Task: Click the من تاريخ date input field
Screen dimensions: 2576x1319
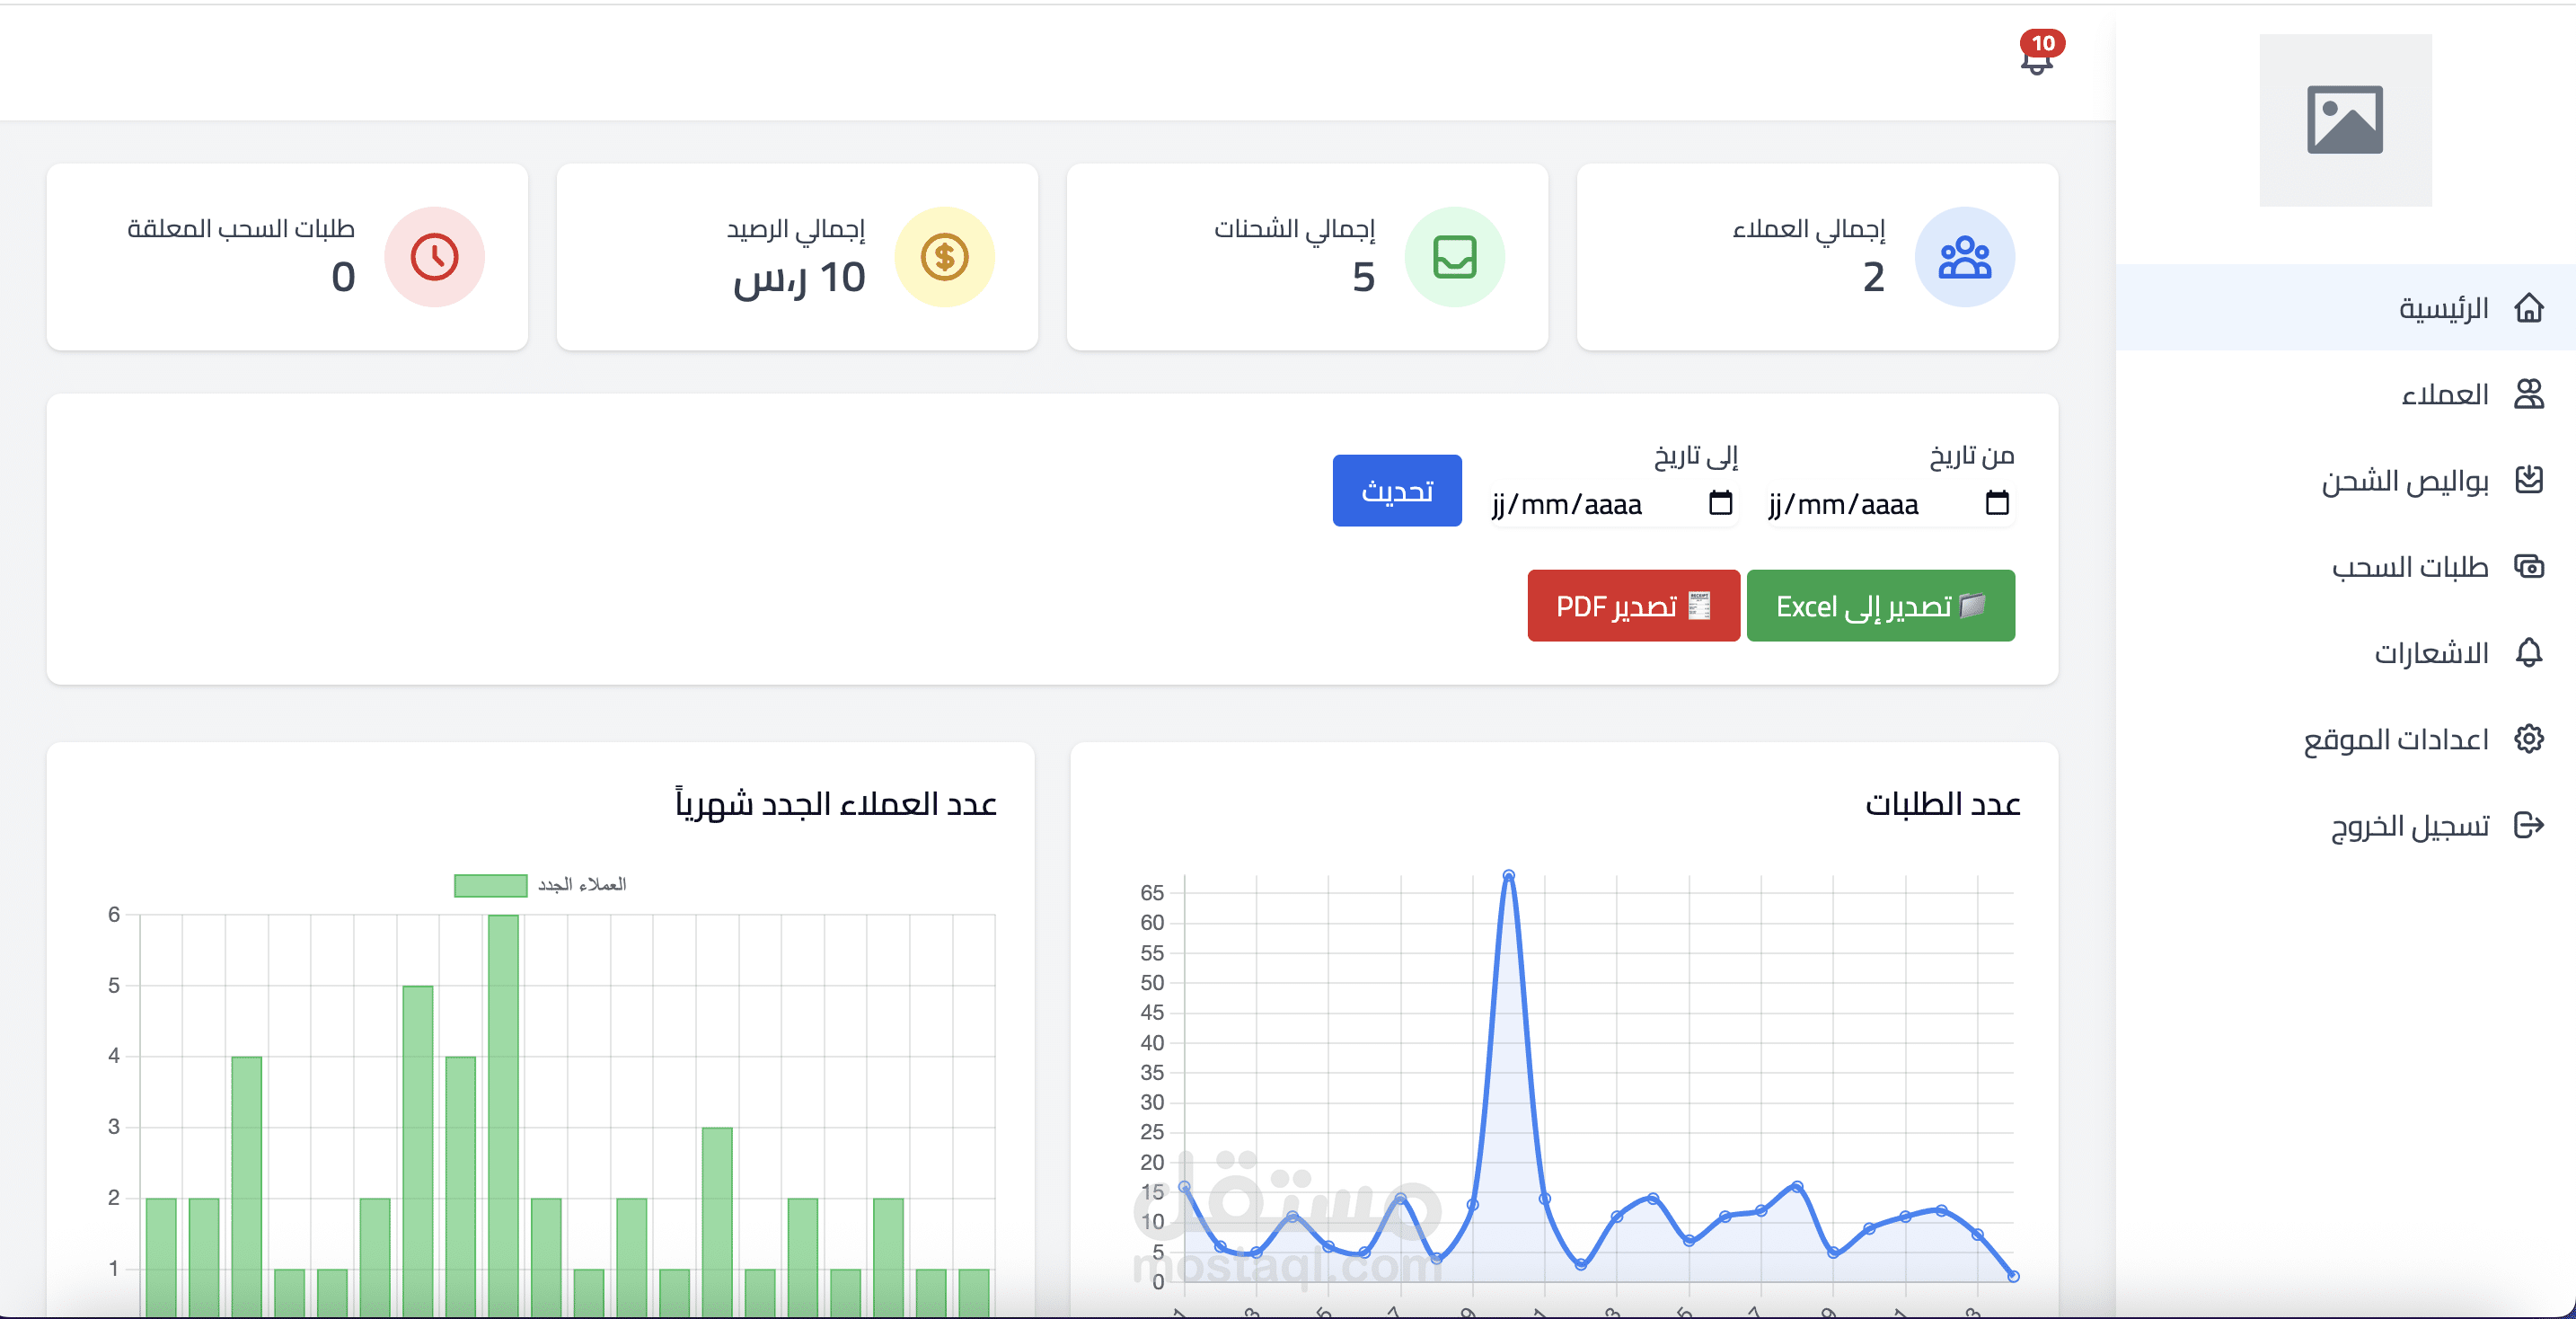Action: tap(1860, 504)
